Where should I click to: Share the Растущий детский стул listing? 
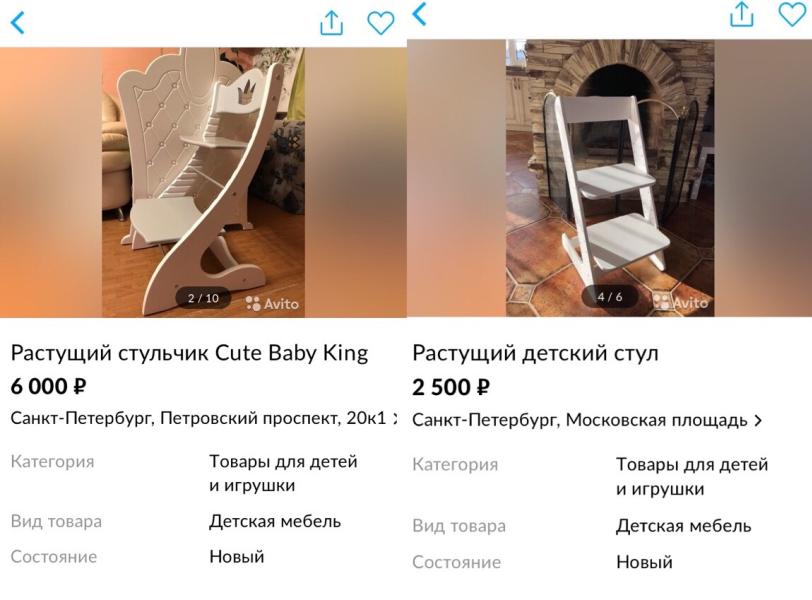point(742,14)
